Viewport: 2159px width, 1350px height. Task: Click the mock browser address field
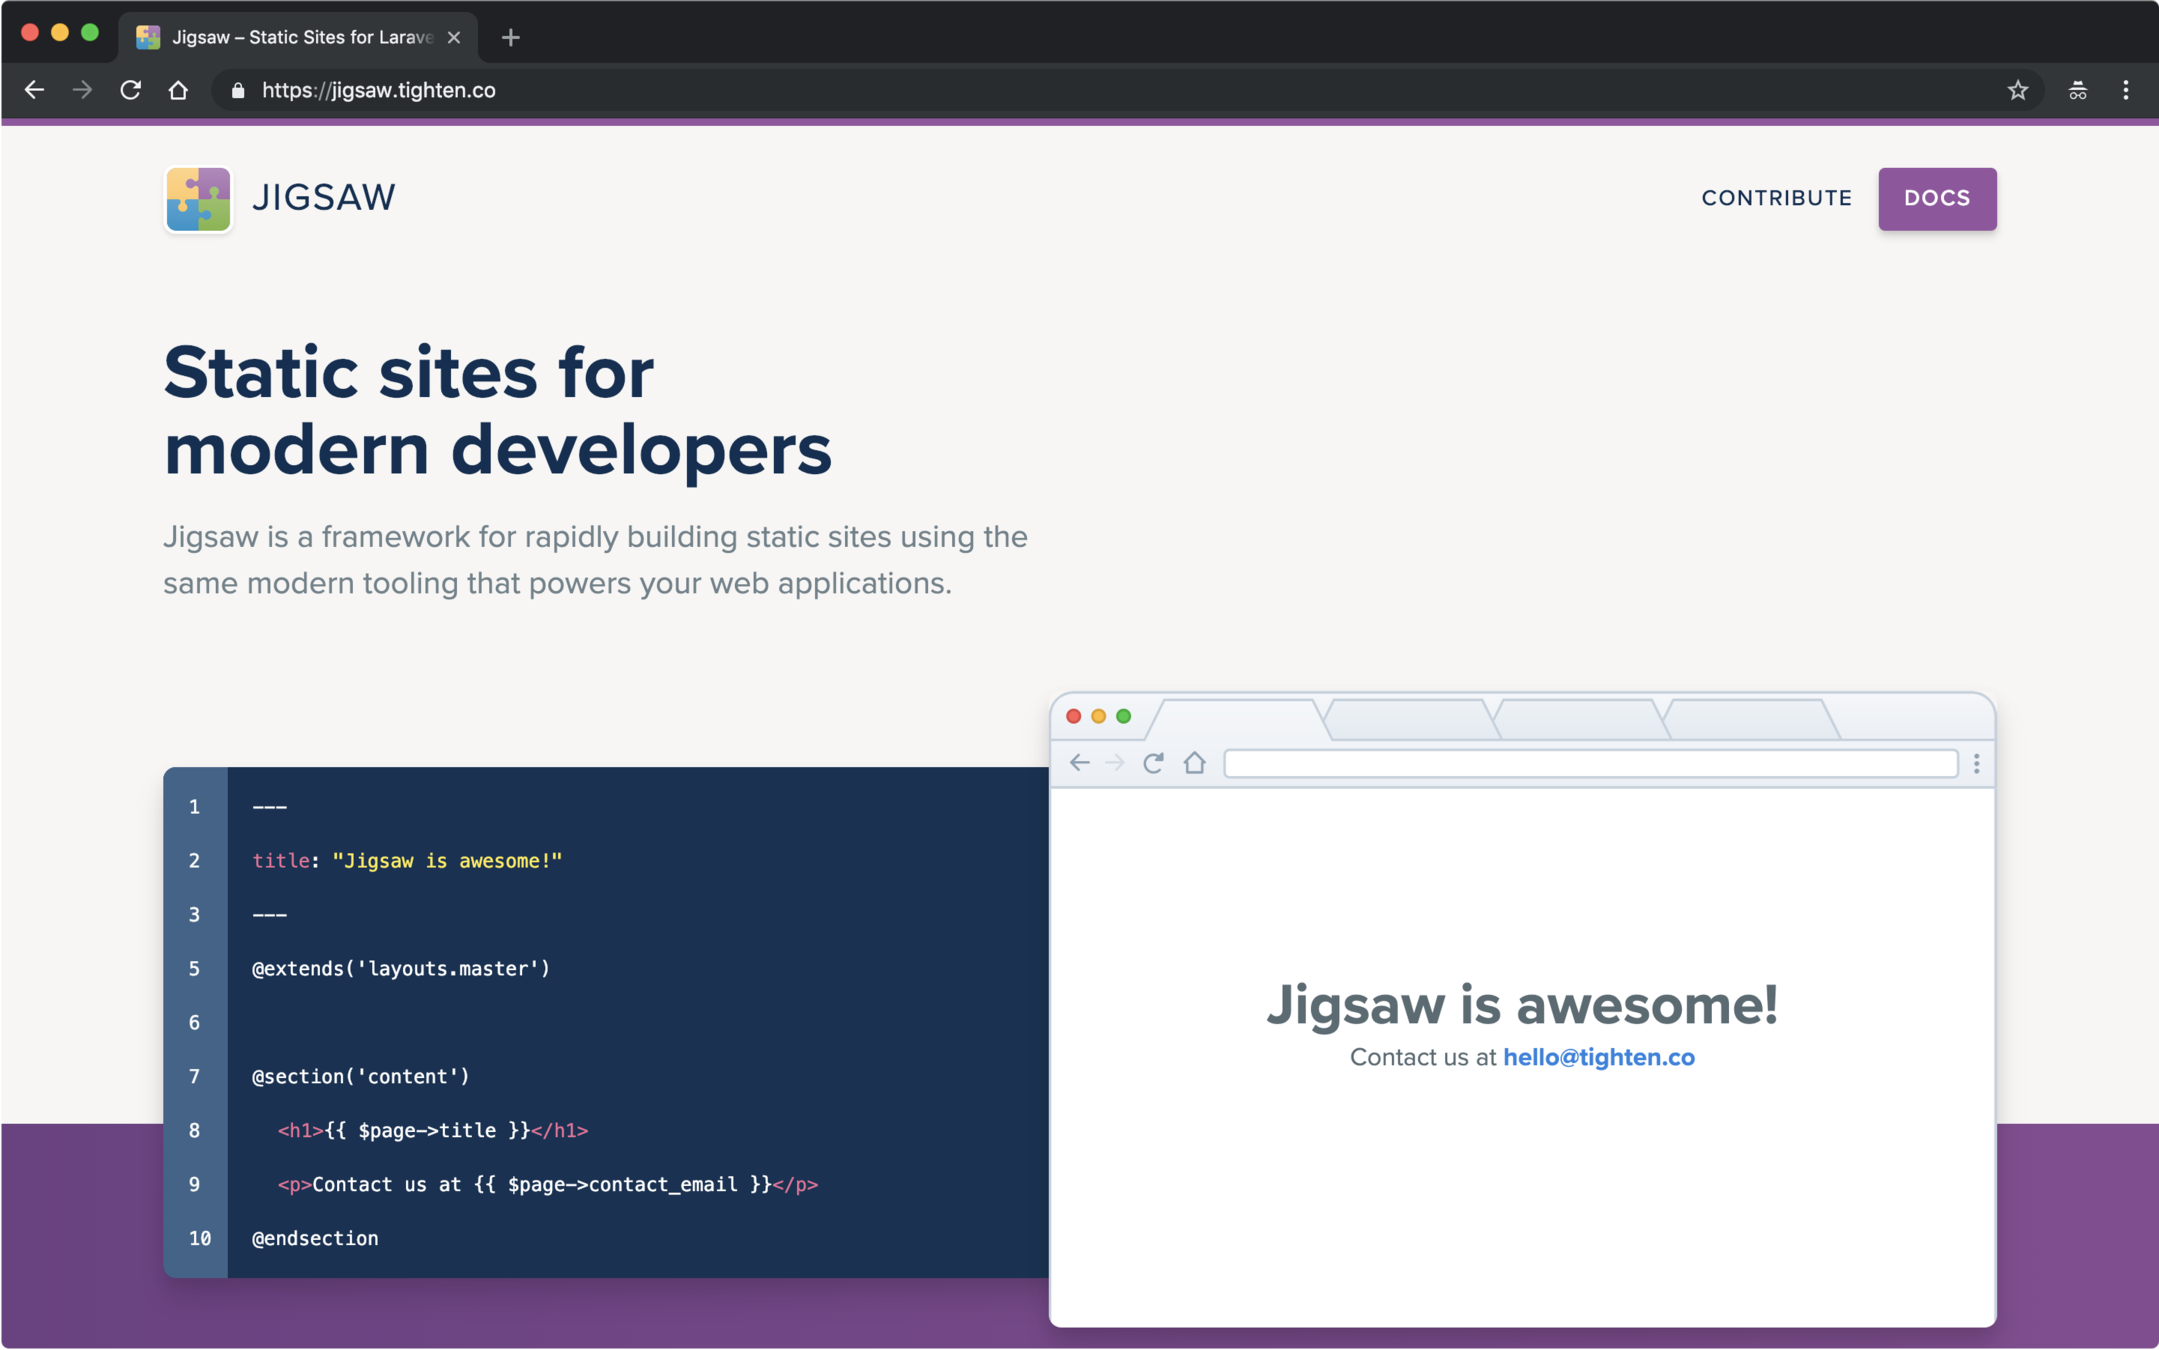(x=1590, y=764)
